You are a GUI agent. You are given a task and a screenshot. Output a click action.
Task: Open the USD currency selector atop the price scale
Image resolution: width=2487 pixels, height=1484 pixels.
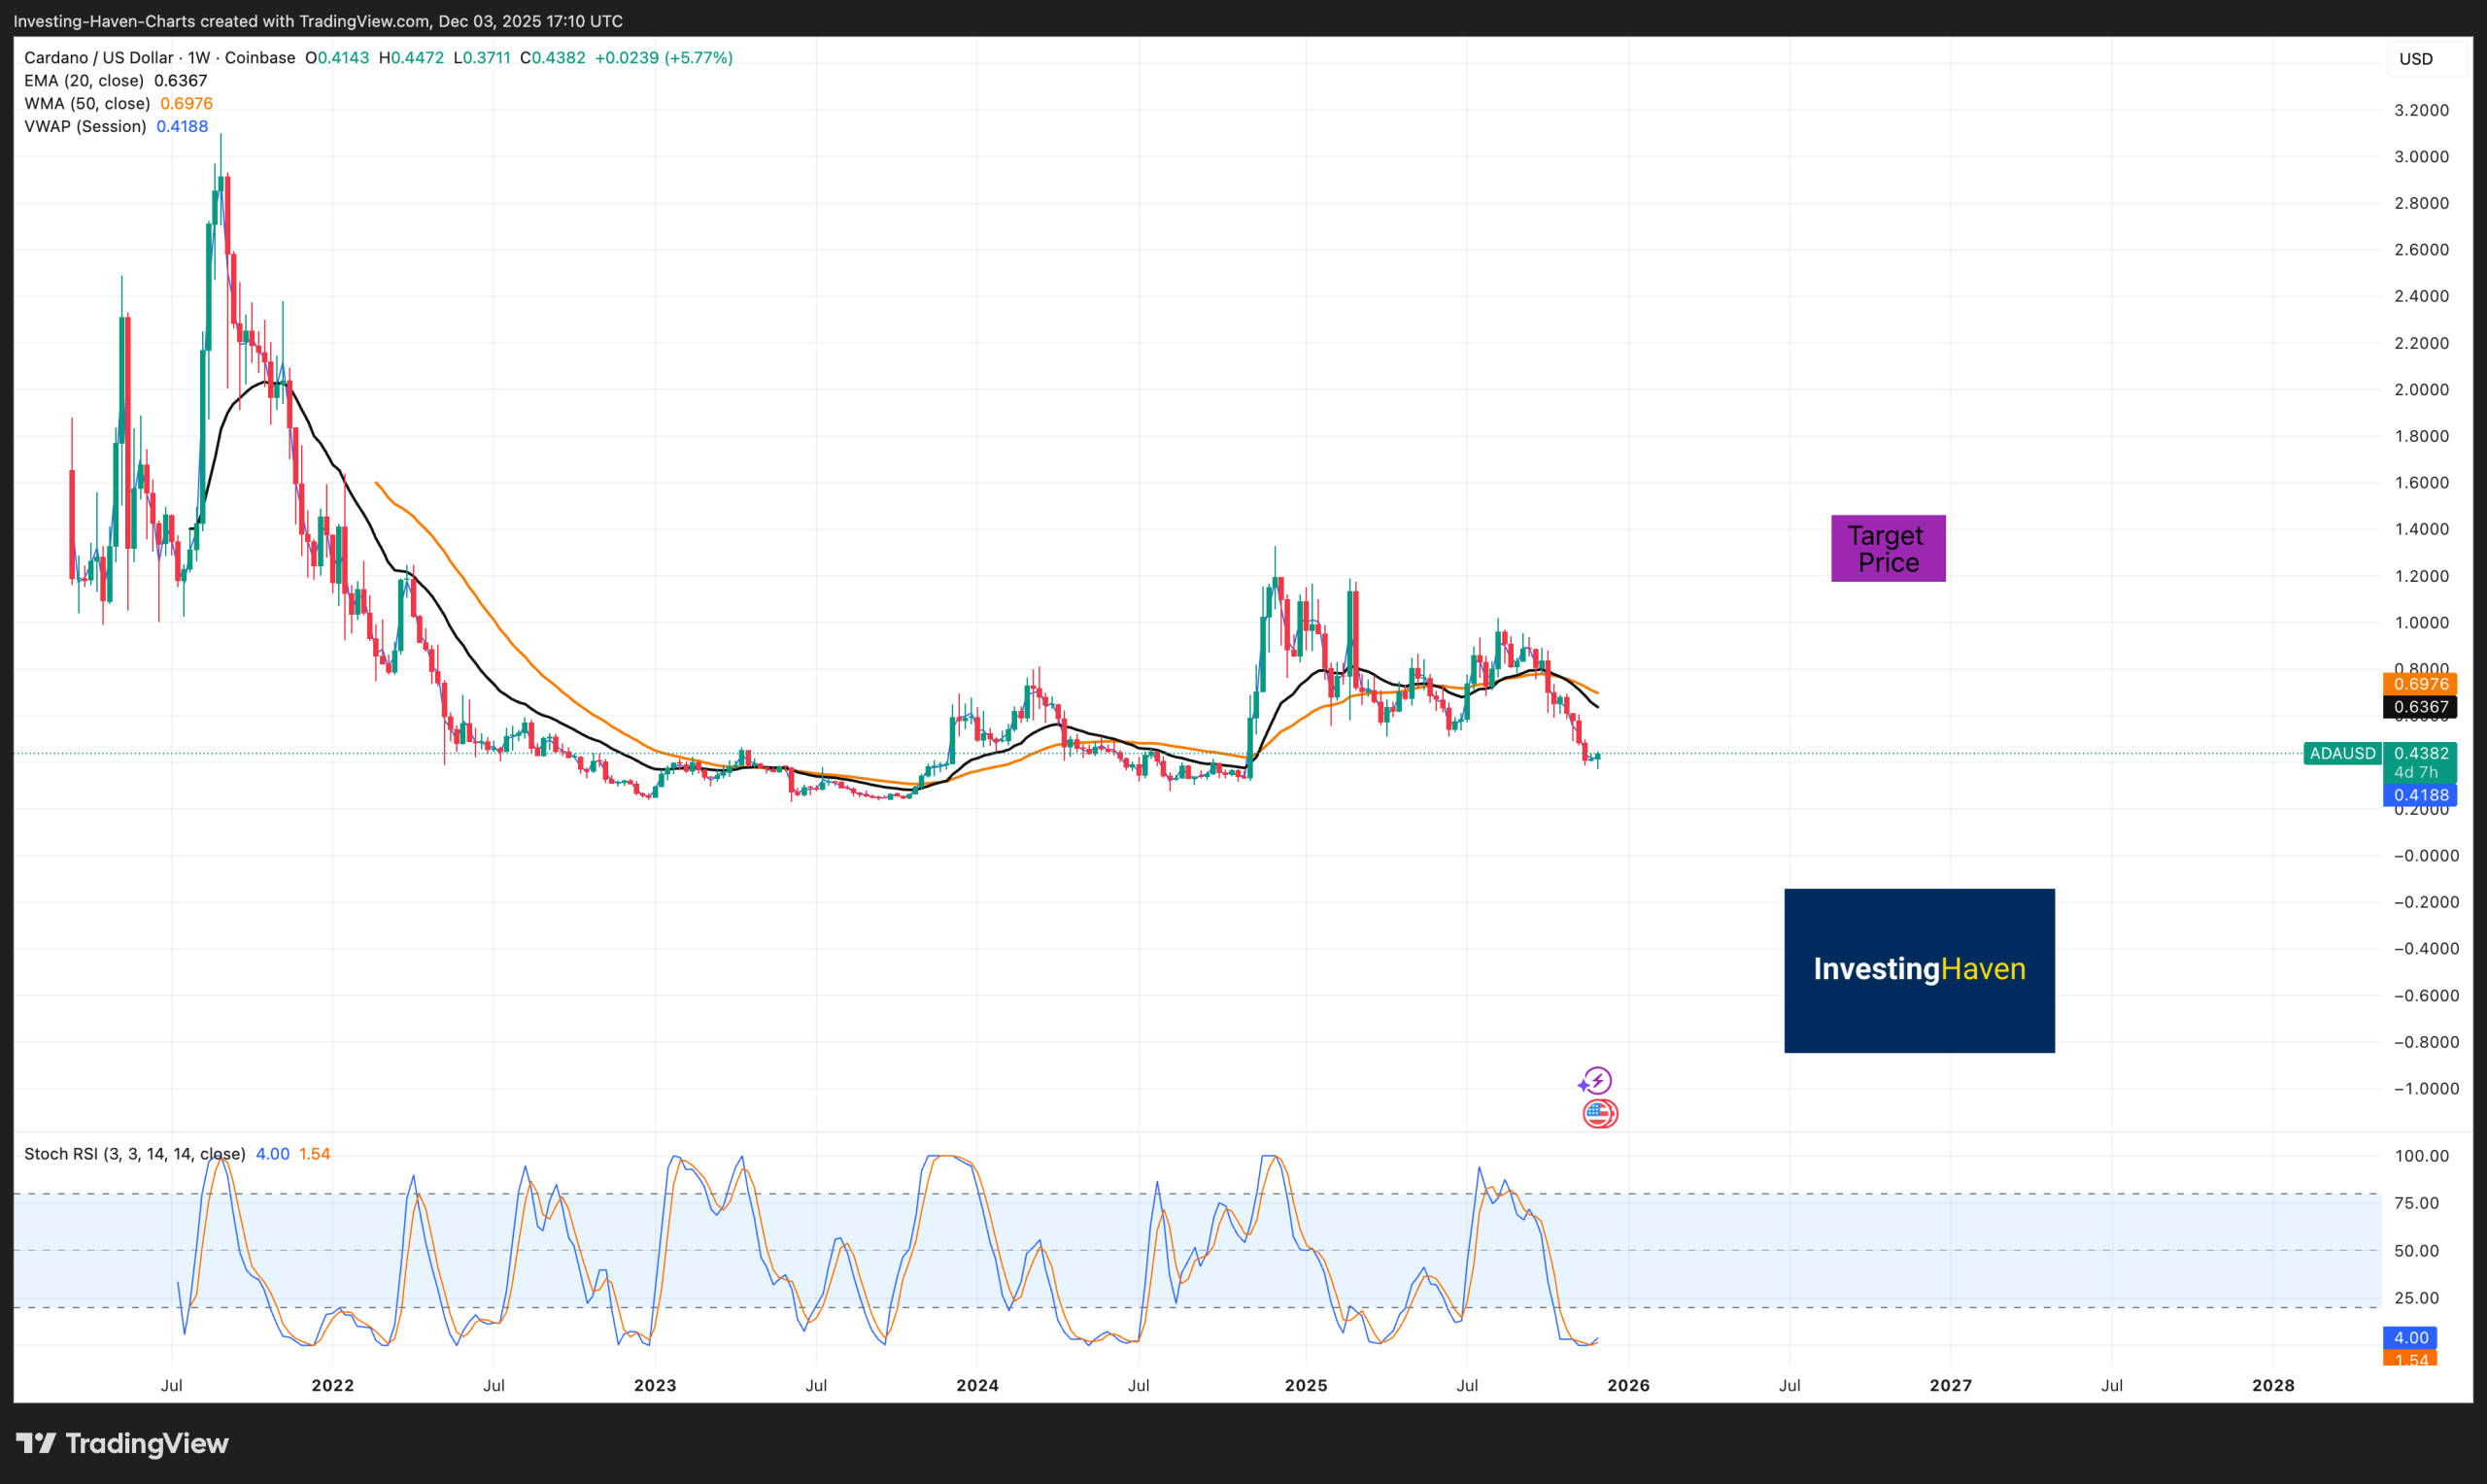click(x=2416, y=57)
